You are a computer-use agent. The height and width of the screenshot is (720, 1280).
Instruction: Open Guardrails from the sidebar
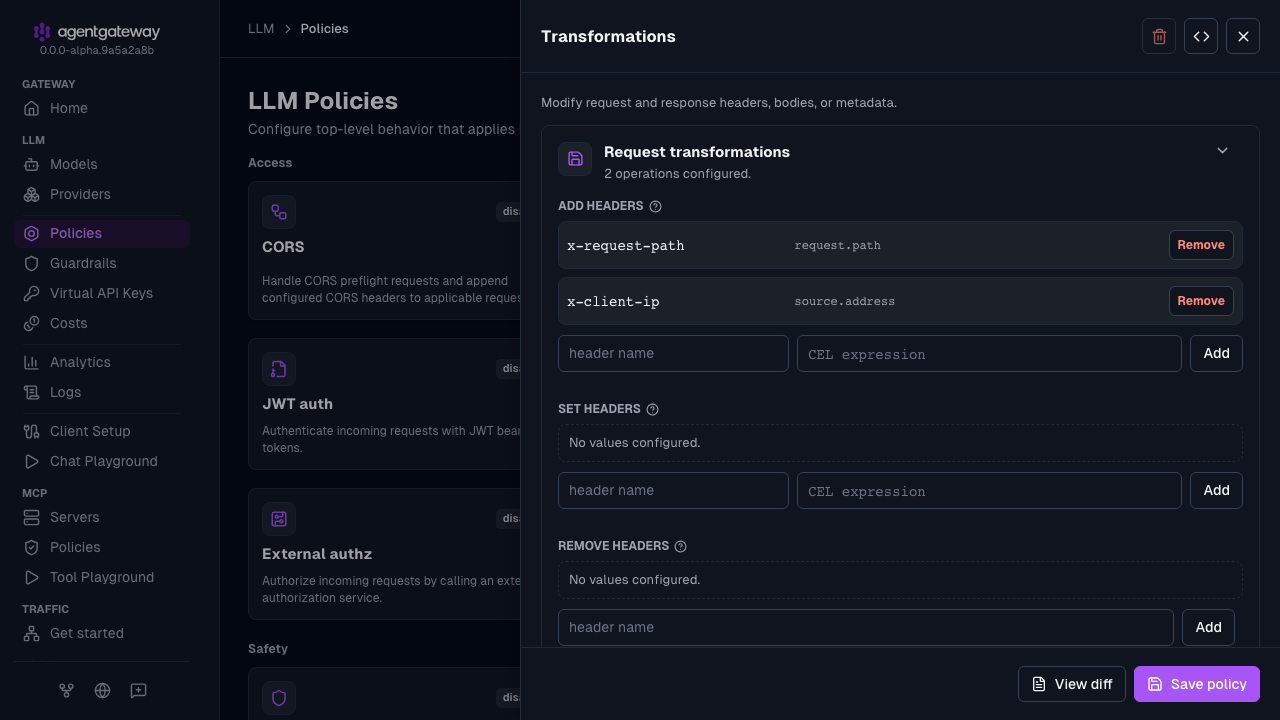tap(102, 263)
